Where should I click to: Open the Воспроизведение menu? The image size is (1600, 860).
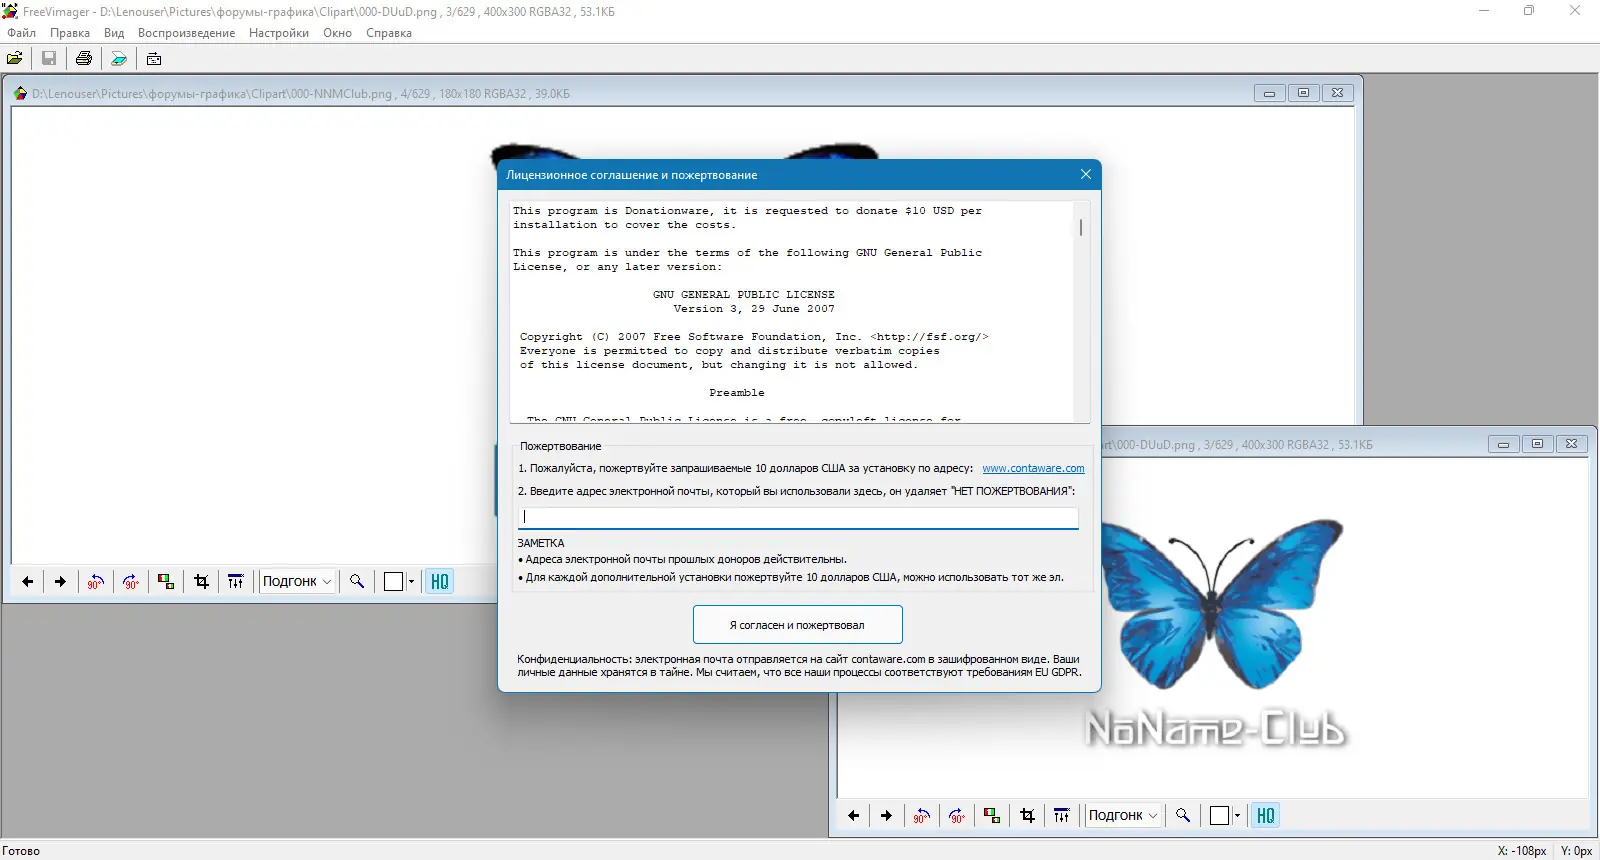187,33
